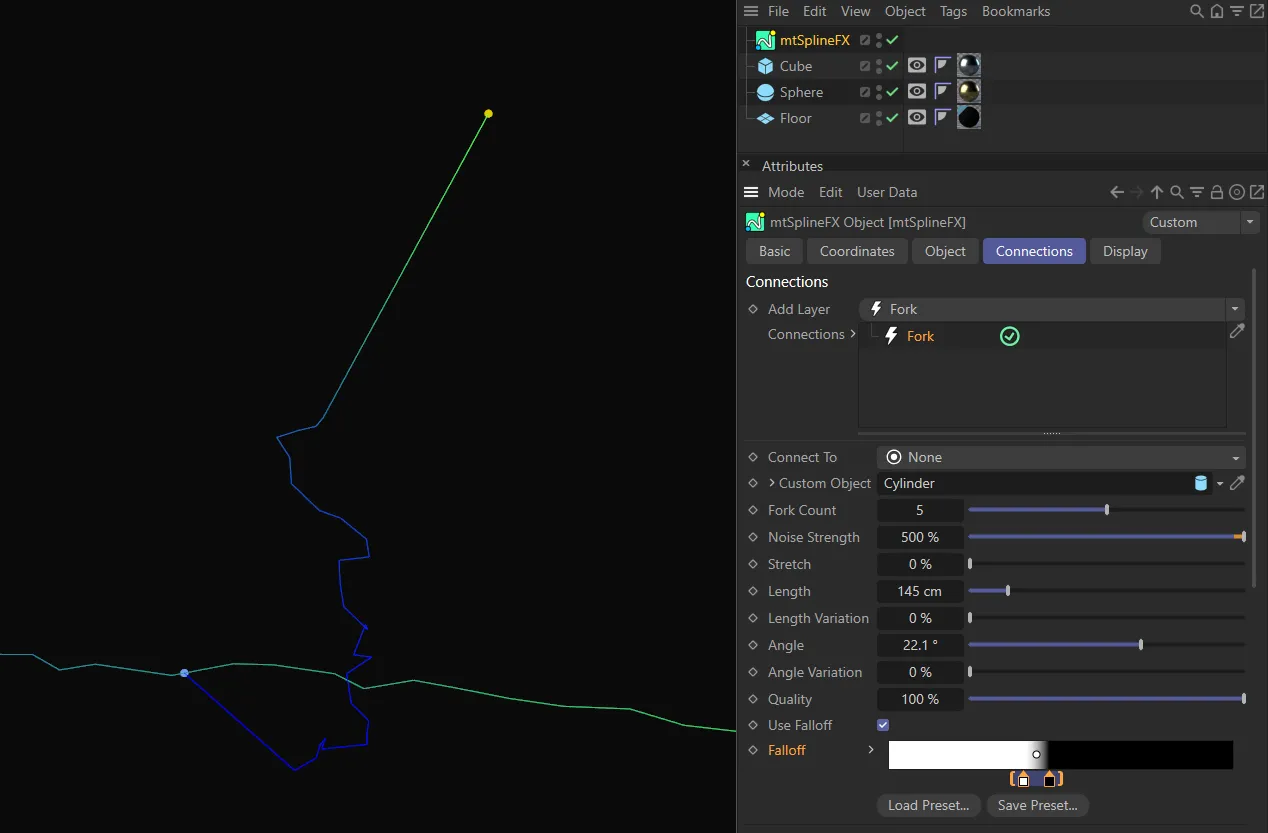Expand the Falloff gradient settings
The width and height of the screenshot is (1268, 833).
click(x=873, y=750)
